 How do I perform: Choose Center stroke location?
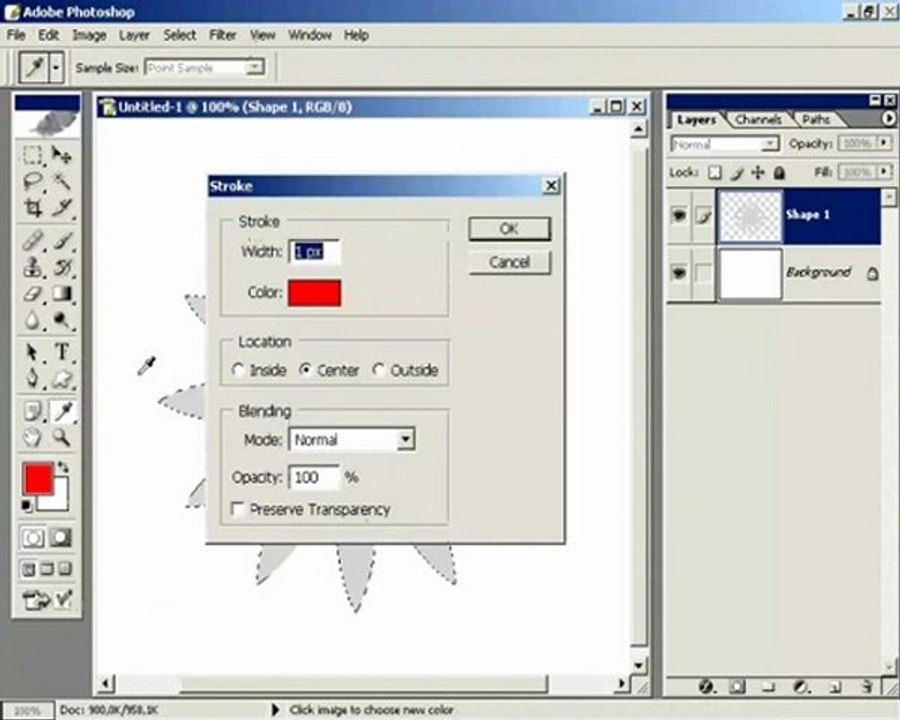pyautogui.click(x=305, y=370)
